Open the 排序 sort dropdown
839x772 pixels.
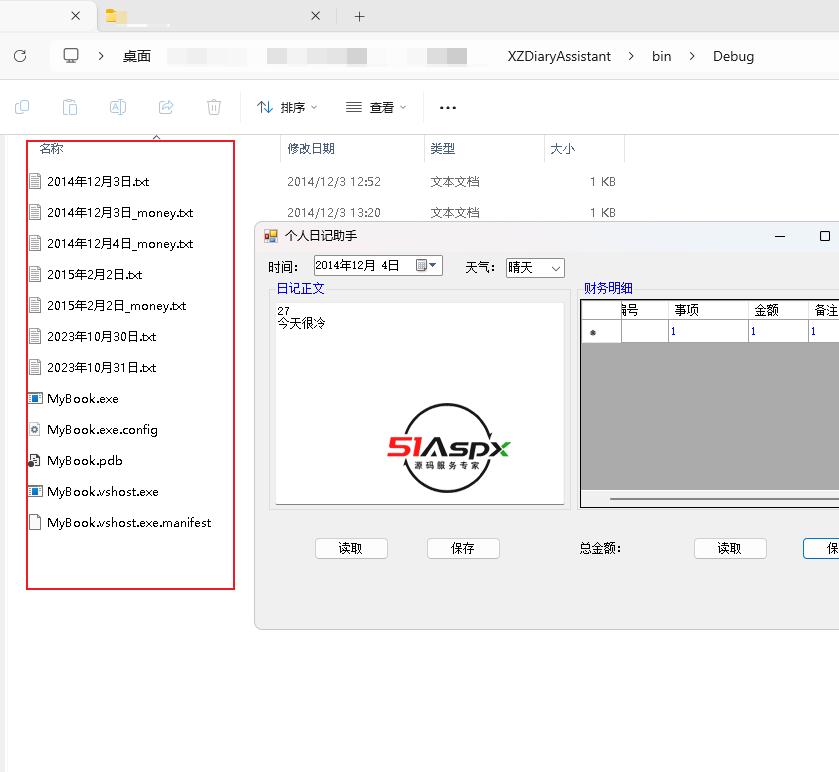pos(287,107)
